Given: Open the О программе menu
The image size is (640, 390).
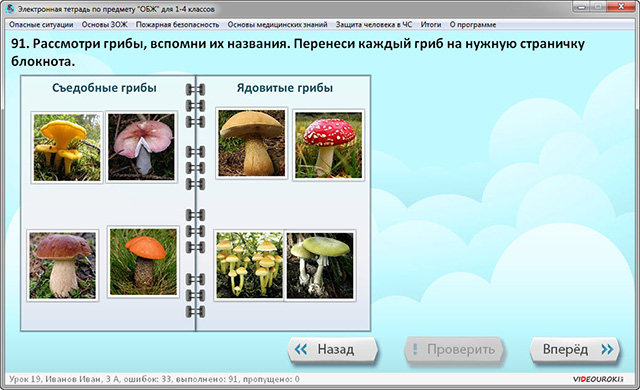Looking at the screenshot, I should pyautogui.click(x=473, y=24).
